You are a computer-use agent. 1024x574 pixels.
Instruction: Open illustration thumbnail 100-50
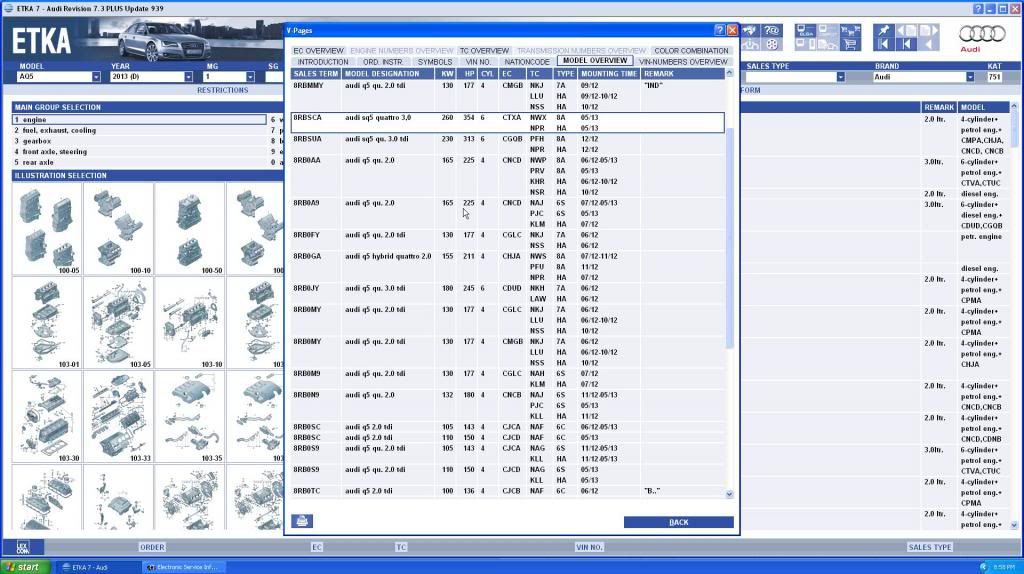pos(189,229)
